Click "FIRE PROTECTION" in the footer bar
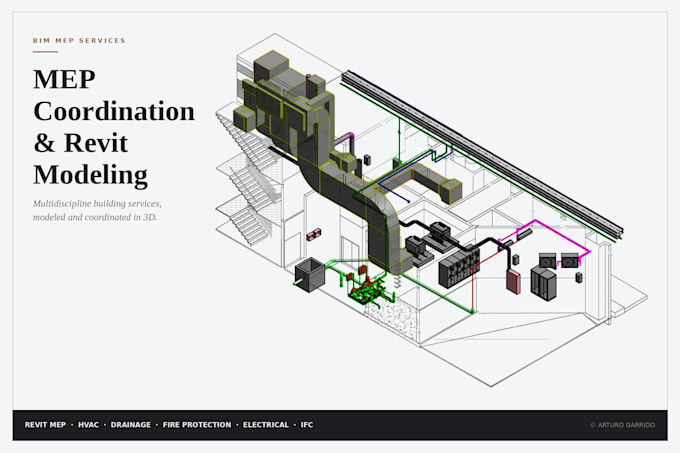Screen dimensions: 680x453 click(197, 425)
